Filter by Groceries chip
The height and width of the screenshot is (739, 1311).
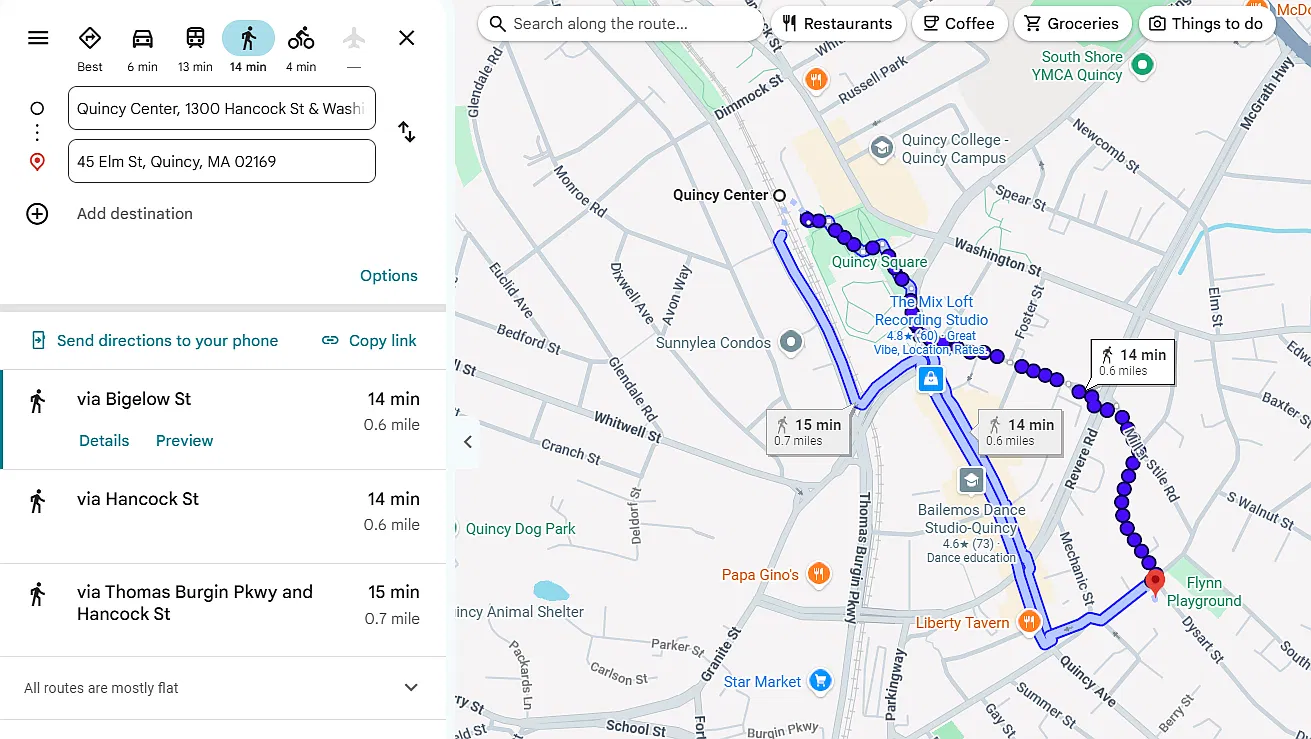tap(1072, 24)
